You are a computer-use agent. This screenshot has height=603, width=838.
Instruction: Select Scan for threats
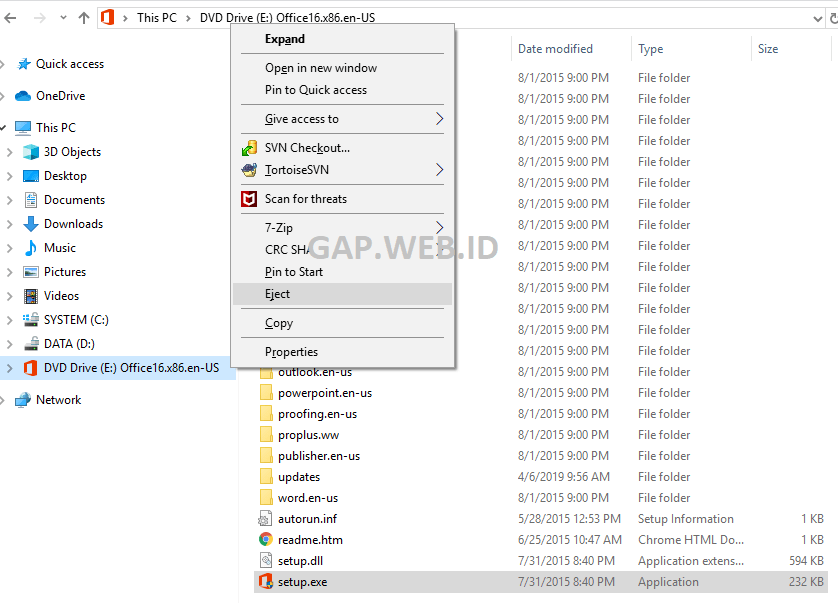[x=343, y=199]
